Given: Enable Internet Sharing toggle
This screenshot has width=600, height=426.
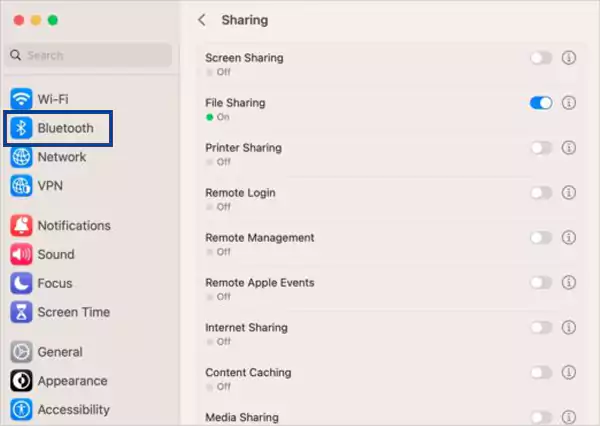Looking at the screenshot, I should tap(541, 327).
